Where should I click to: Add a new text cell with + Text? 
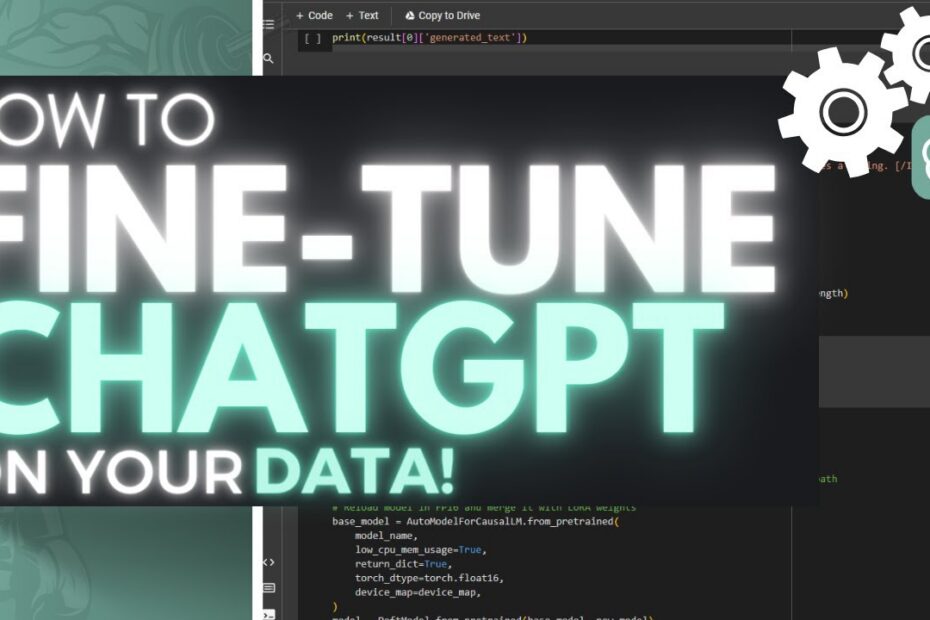(x=362, y=15)
